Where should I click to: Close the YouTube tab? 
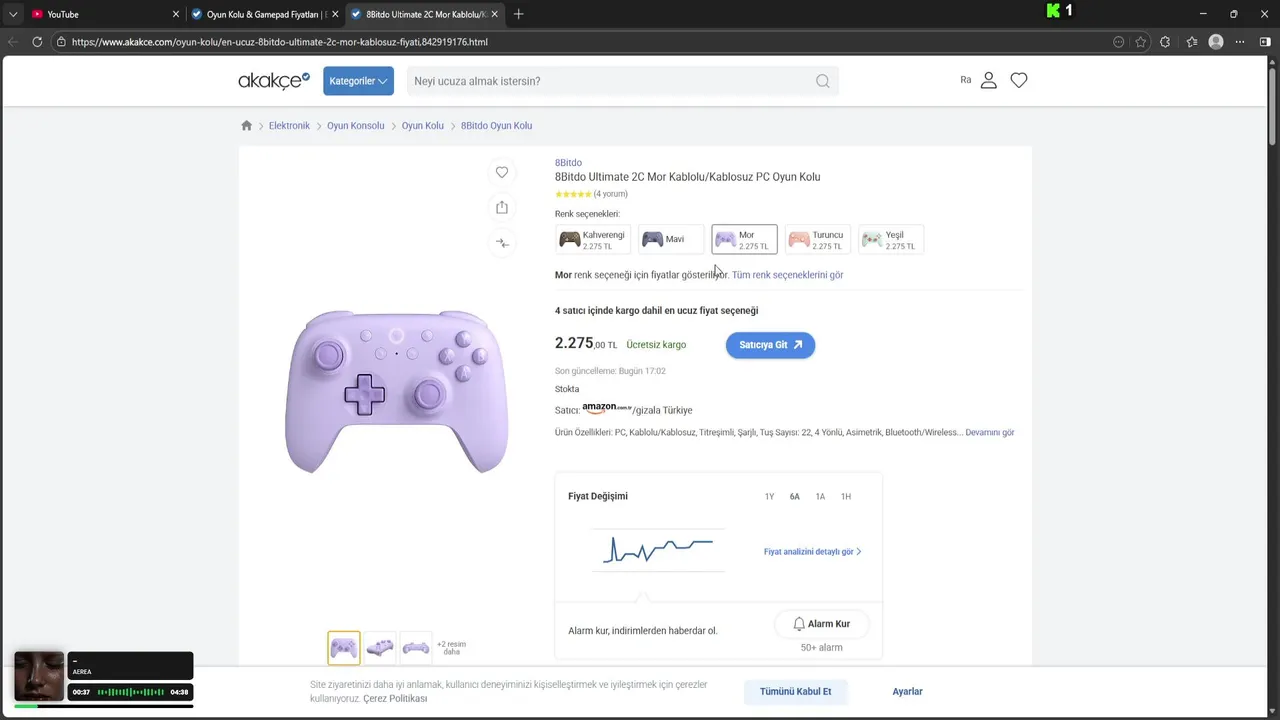coord(176,14)
